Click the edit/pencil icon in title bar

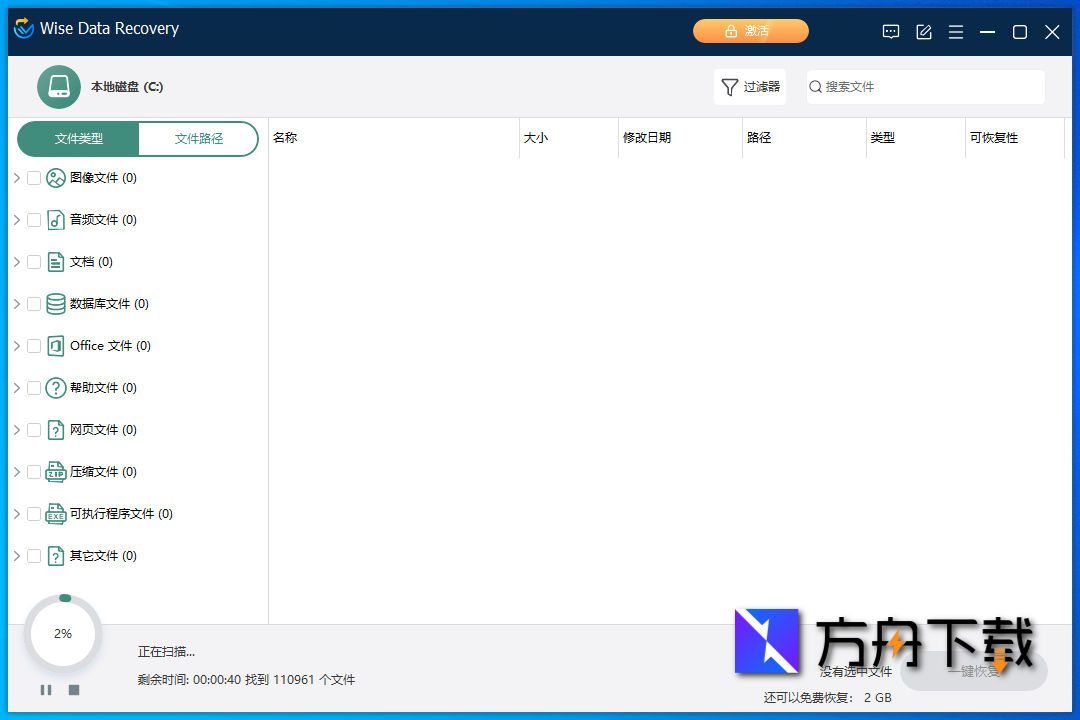click(923, 31)
